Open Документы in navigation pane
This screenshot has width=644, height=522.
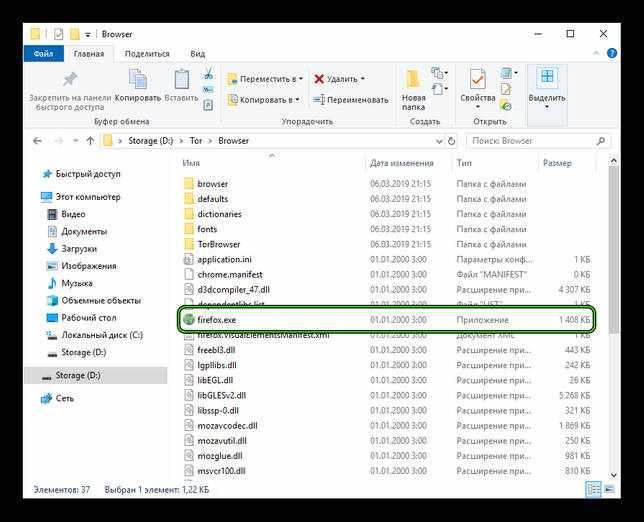pyautogui.click(x=77, y=232)
